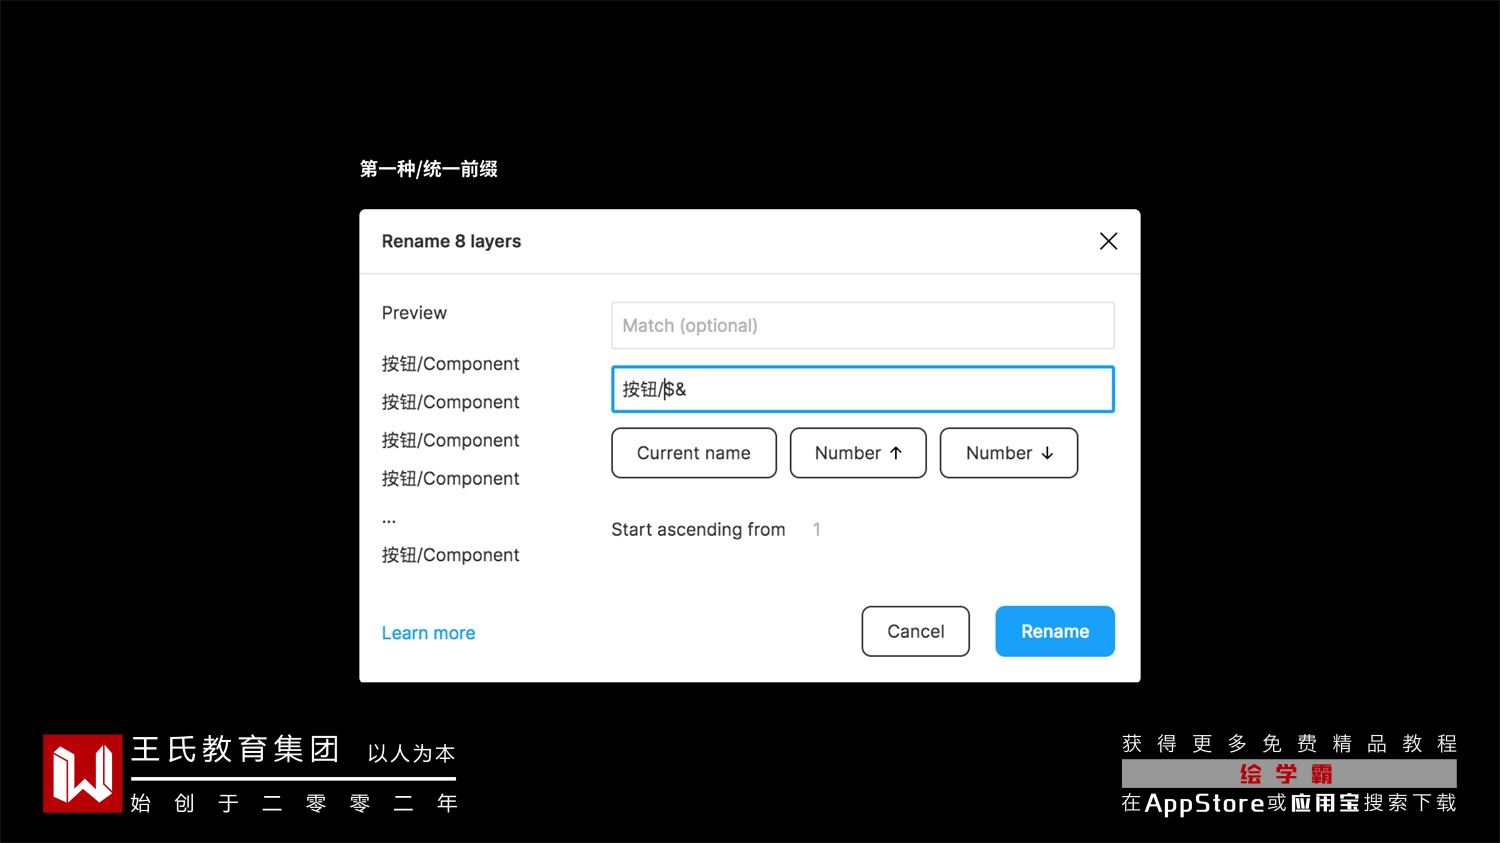Click the Match (optional) input field

pyautogui.click(x=863, y=325)
